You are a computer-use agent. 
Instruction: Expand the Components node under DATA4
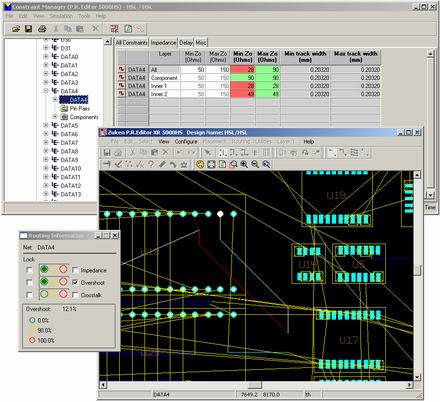click(x=55, y=117)
